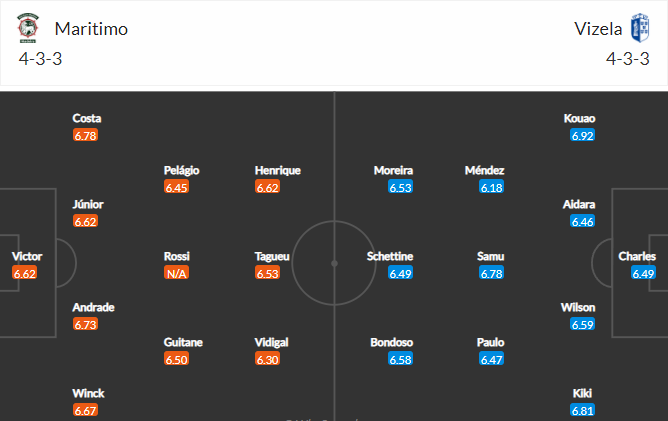Screen dimensions: 668x421
Task: Open the Maritimo team name link
Action: (91, 29)
